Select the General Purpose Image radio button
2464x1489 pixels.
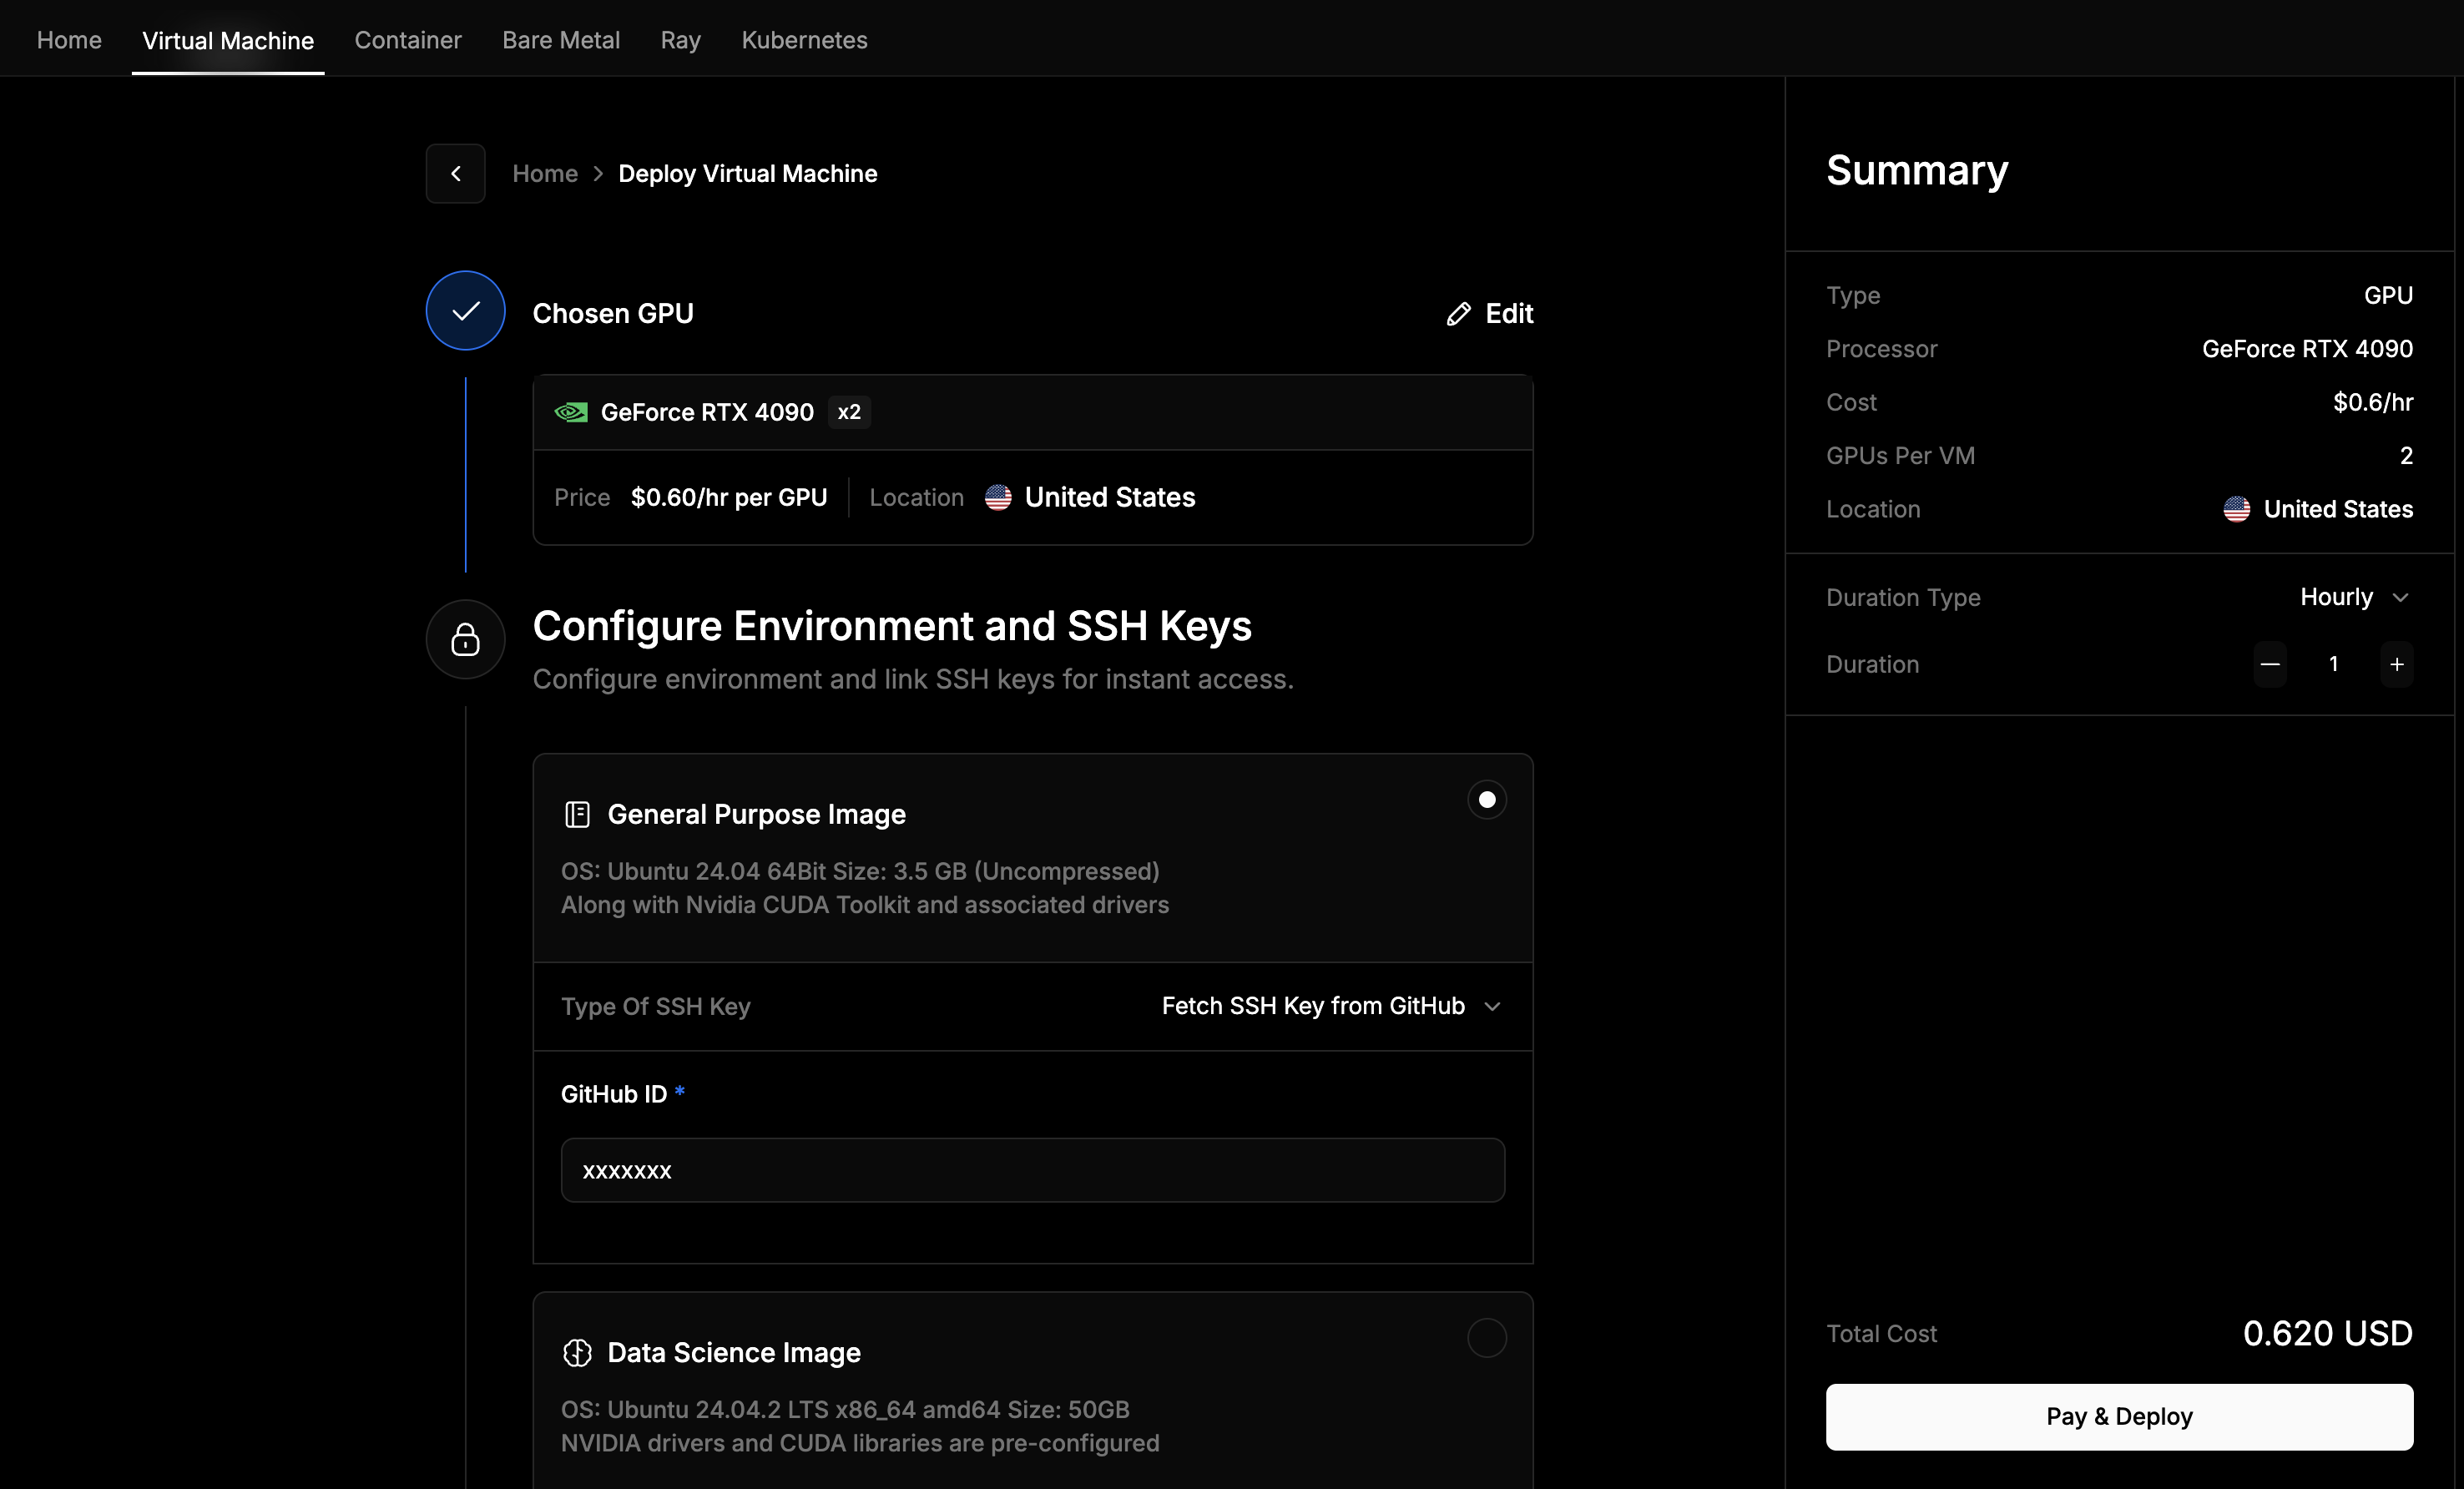point(1486,799)
